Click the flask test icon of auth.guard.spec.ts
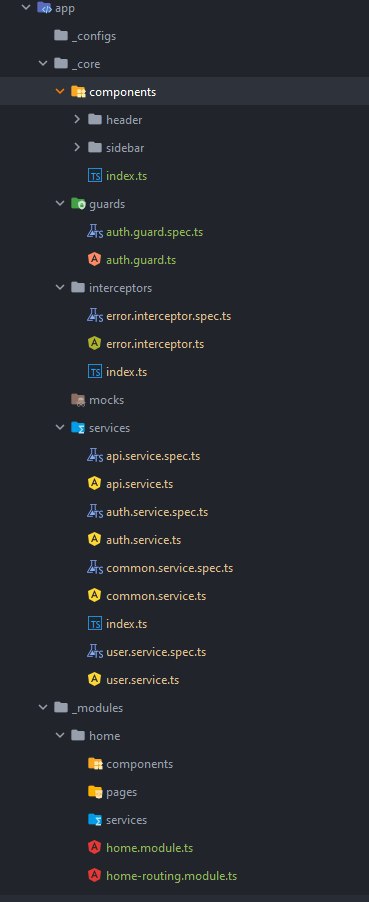 click(x=95, y=231)
